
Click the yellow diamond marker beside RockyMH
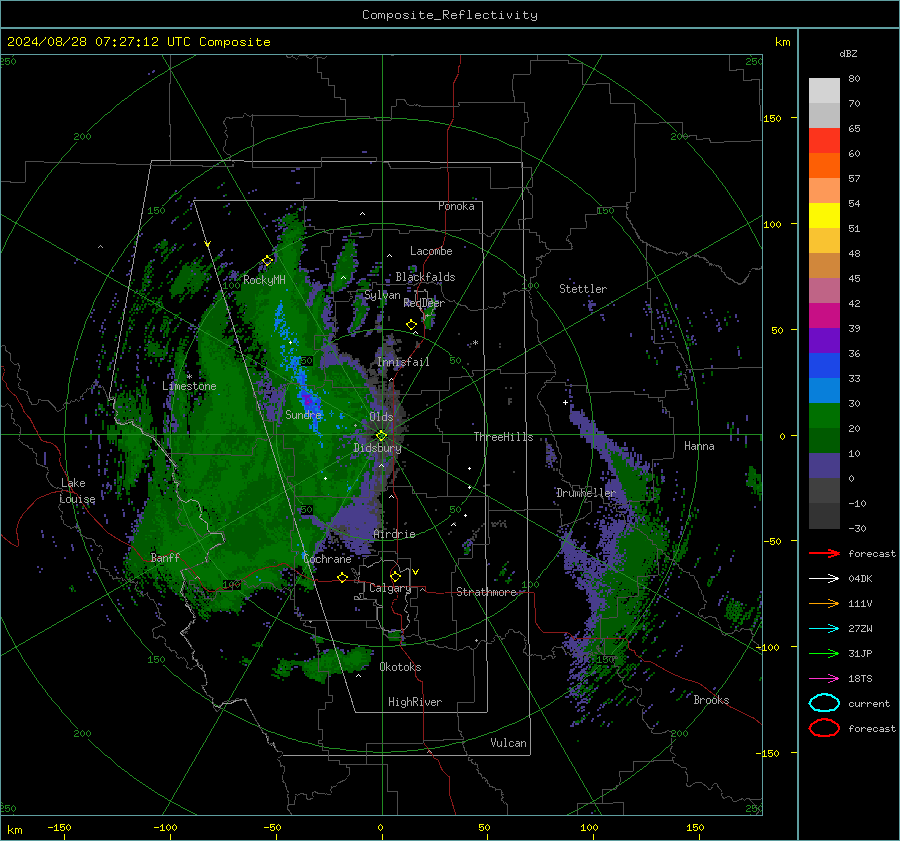pyautogui.click(x=267, y=261)
